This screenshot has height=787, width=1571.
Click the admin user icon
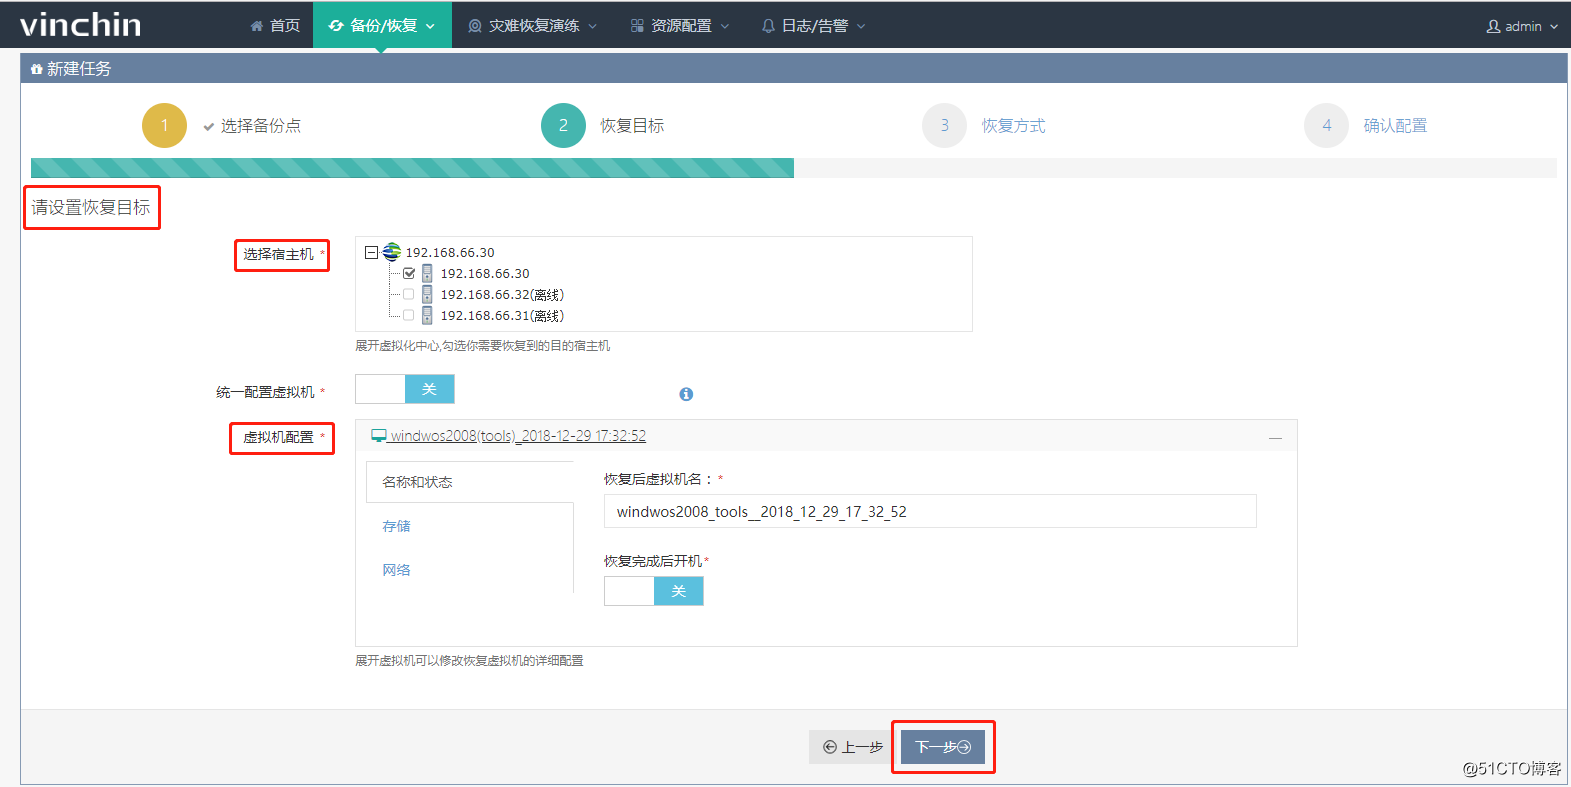pyautogui.click(x=1494, y=26)
